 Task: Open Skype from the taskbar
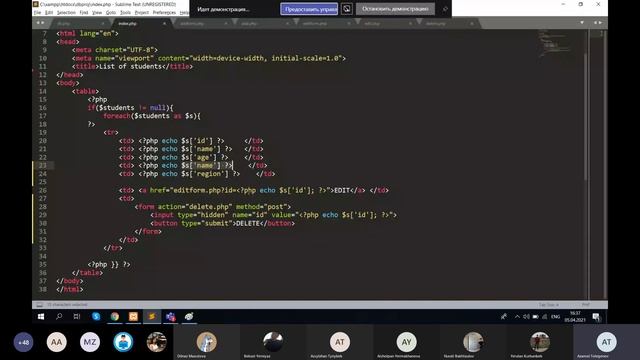[x=96, y=316]
